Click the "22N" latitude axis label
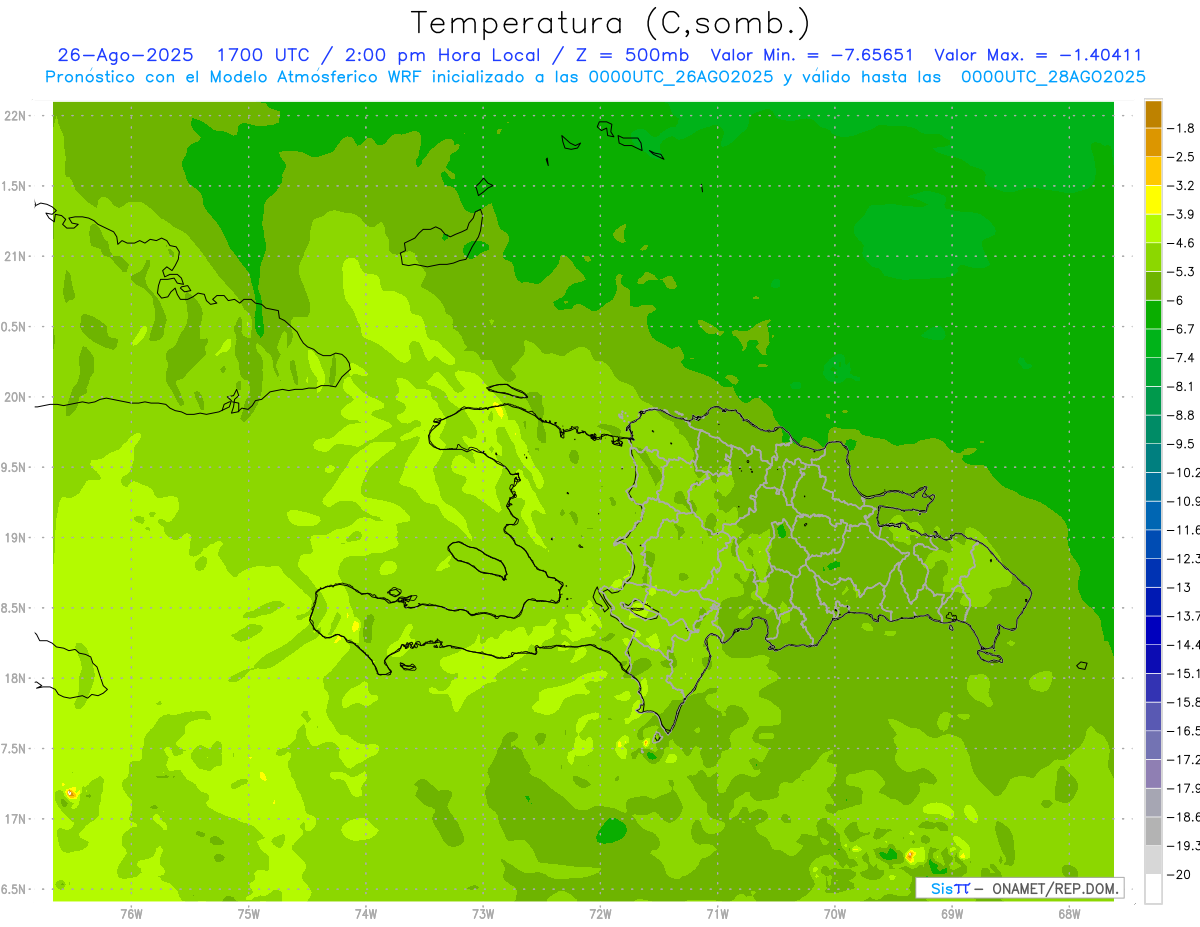The height and width of the screenshot is (927, 1200). tap(17, 116)
